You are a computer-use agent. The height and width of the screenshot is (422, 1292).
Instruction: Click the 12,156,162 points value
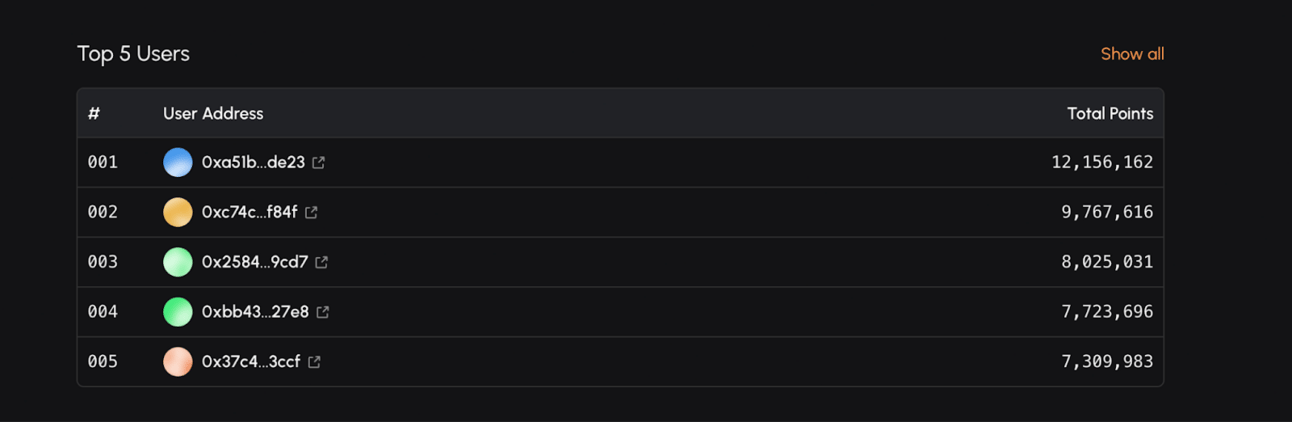(x=1102, y=162)
